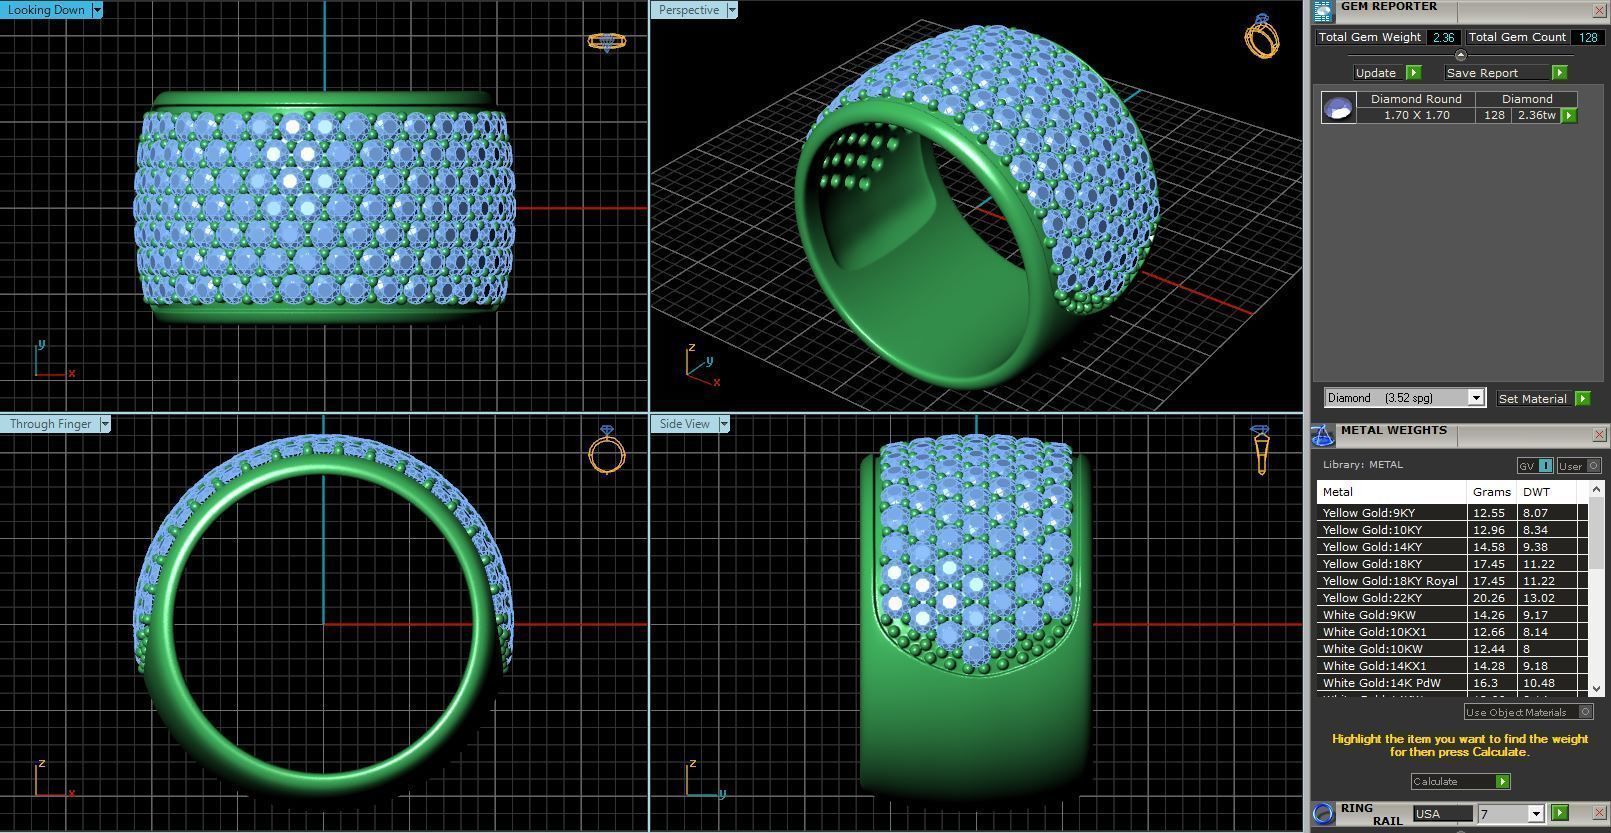Select the Side View viewport label
The width and height of the screenshot is (1611, 833).
click(684, 424)
